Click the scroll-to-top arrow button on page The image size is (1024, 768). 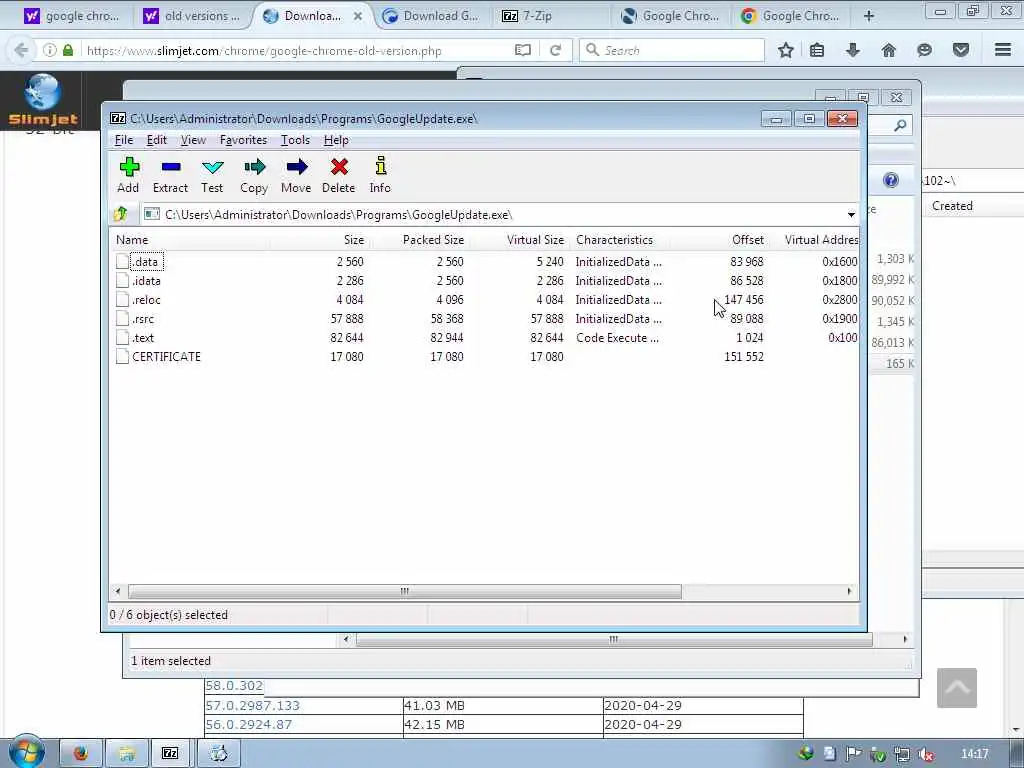(x=957, y=688)
